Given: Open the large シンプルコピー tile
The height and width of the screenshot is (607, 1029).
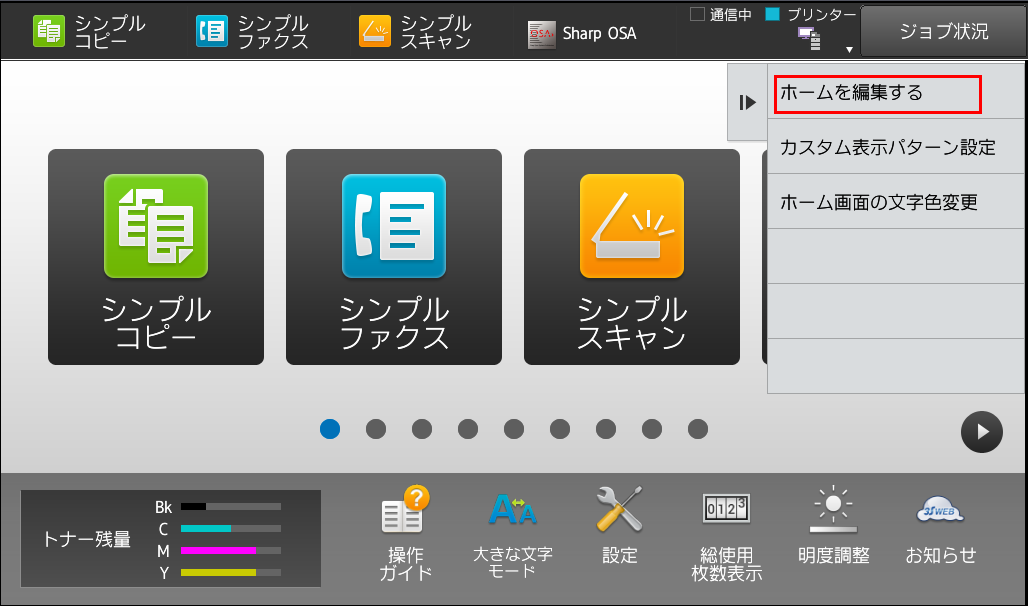Looking at the screenshot, I should click(x=156, y=257).
